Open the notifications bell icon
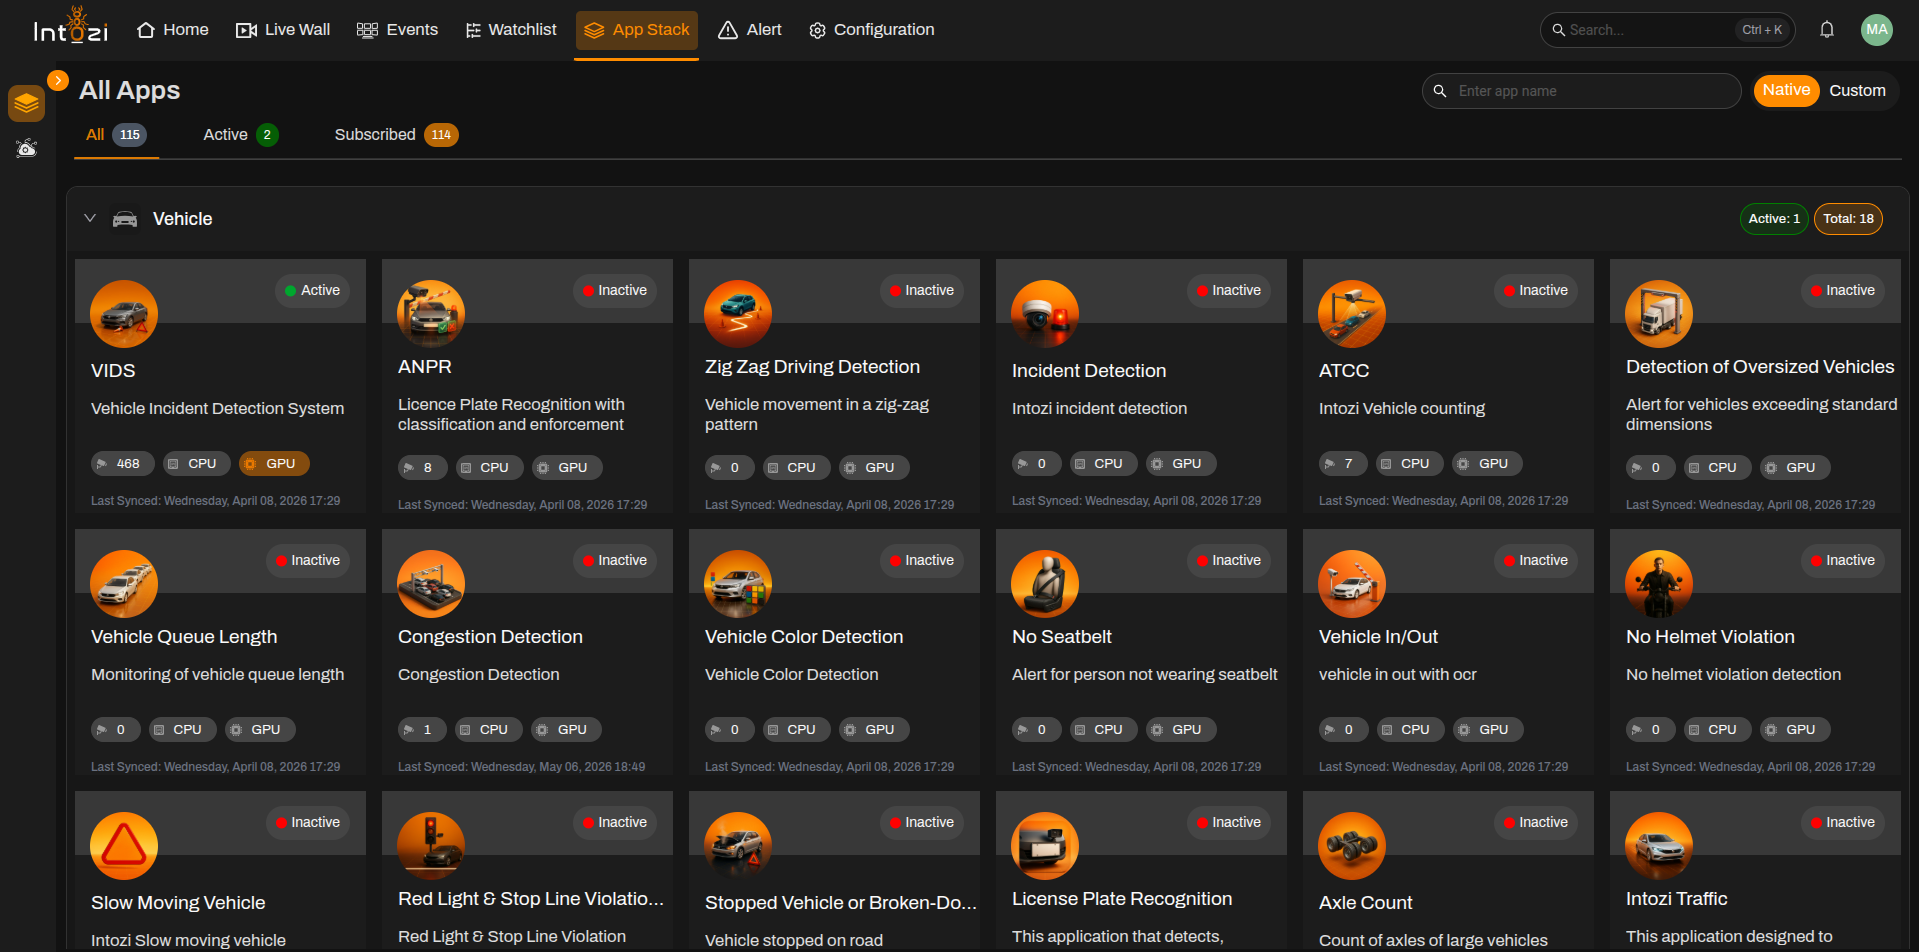Viewport: 1919px width, 952px height. 1826,30
